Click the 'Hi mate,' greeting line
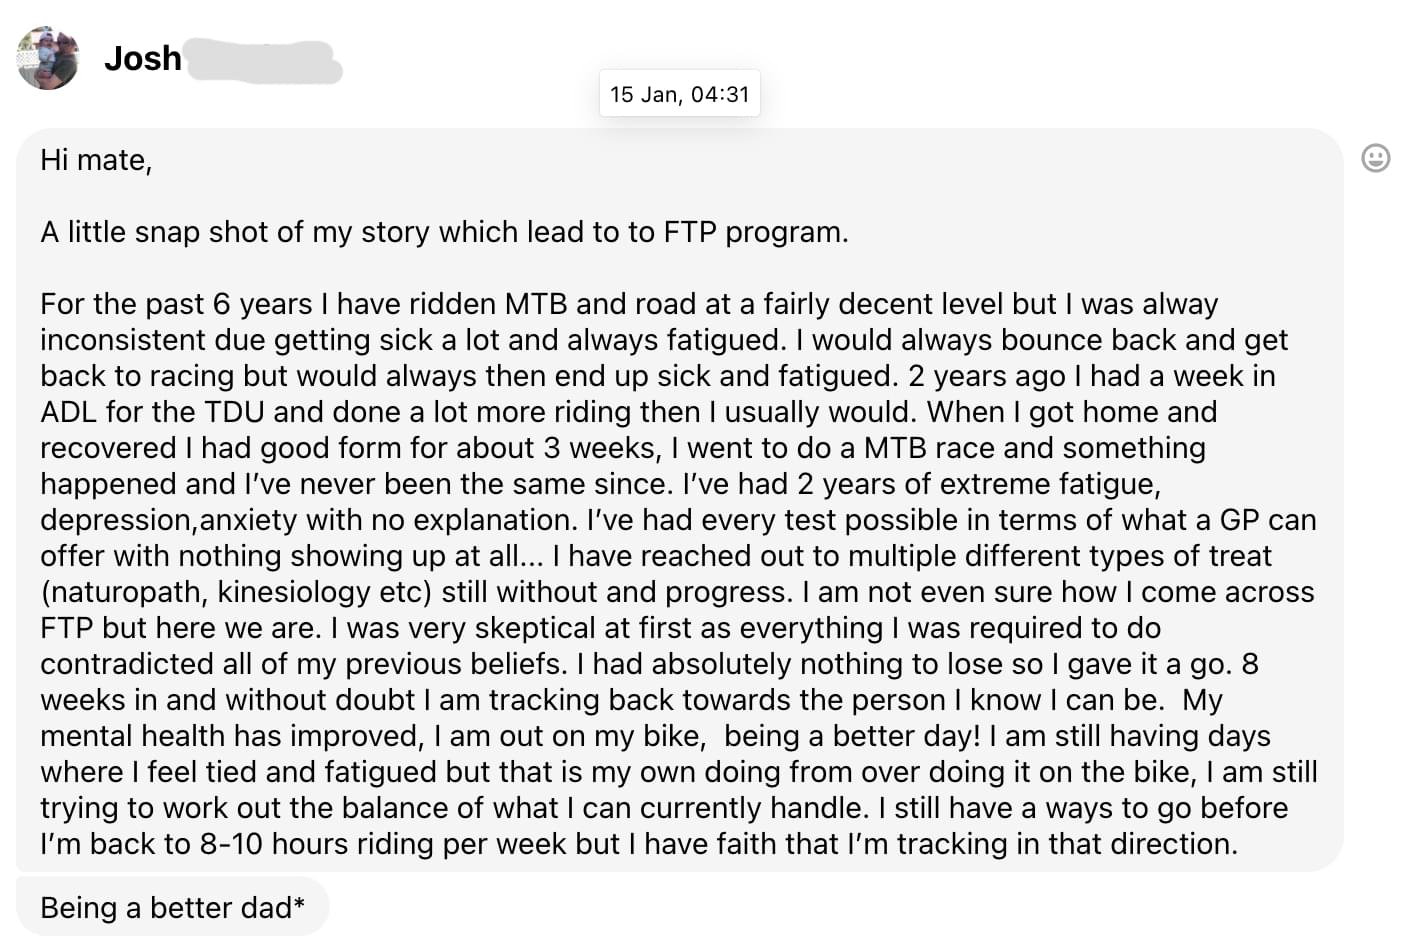The height and width of the screenshot is (950, 1406). pyautogui.click(x=96, y=160)
